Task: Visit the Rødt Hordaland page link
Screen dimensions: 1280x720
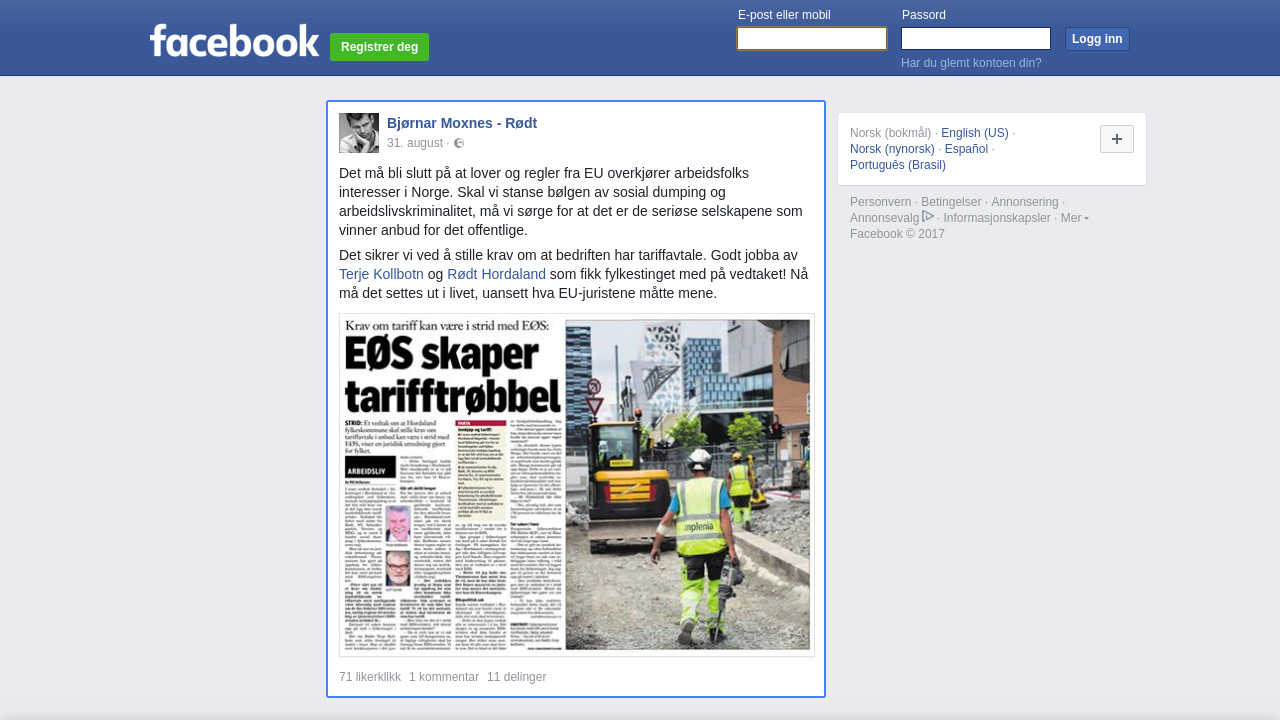Action: (496, 274)
